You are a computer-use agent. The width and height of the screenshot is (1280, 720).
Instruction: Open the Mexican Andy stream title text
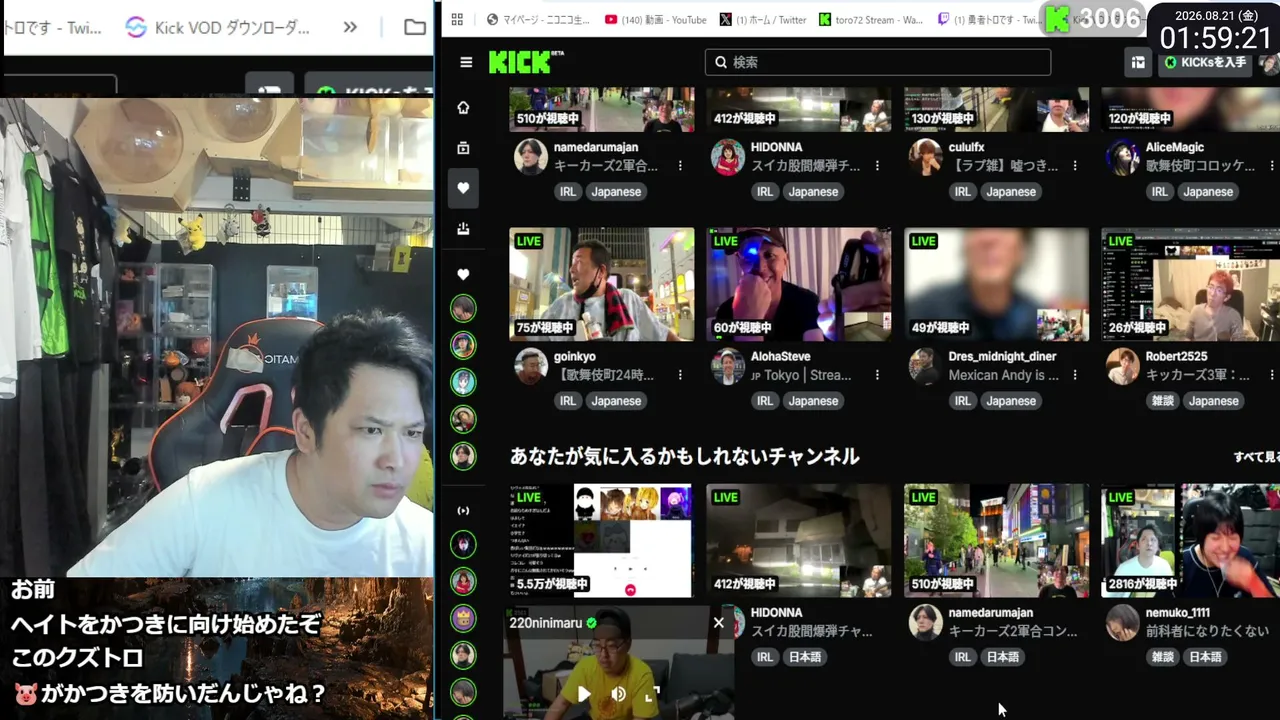1003,375
